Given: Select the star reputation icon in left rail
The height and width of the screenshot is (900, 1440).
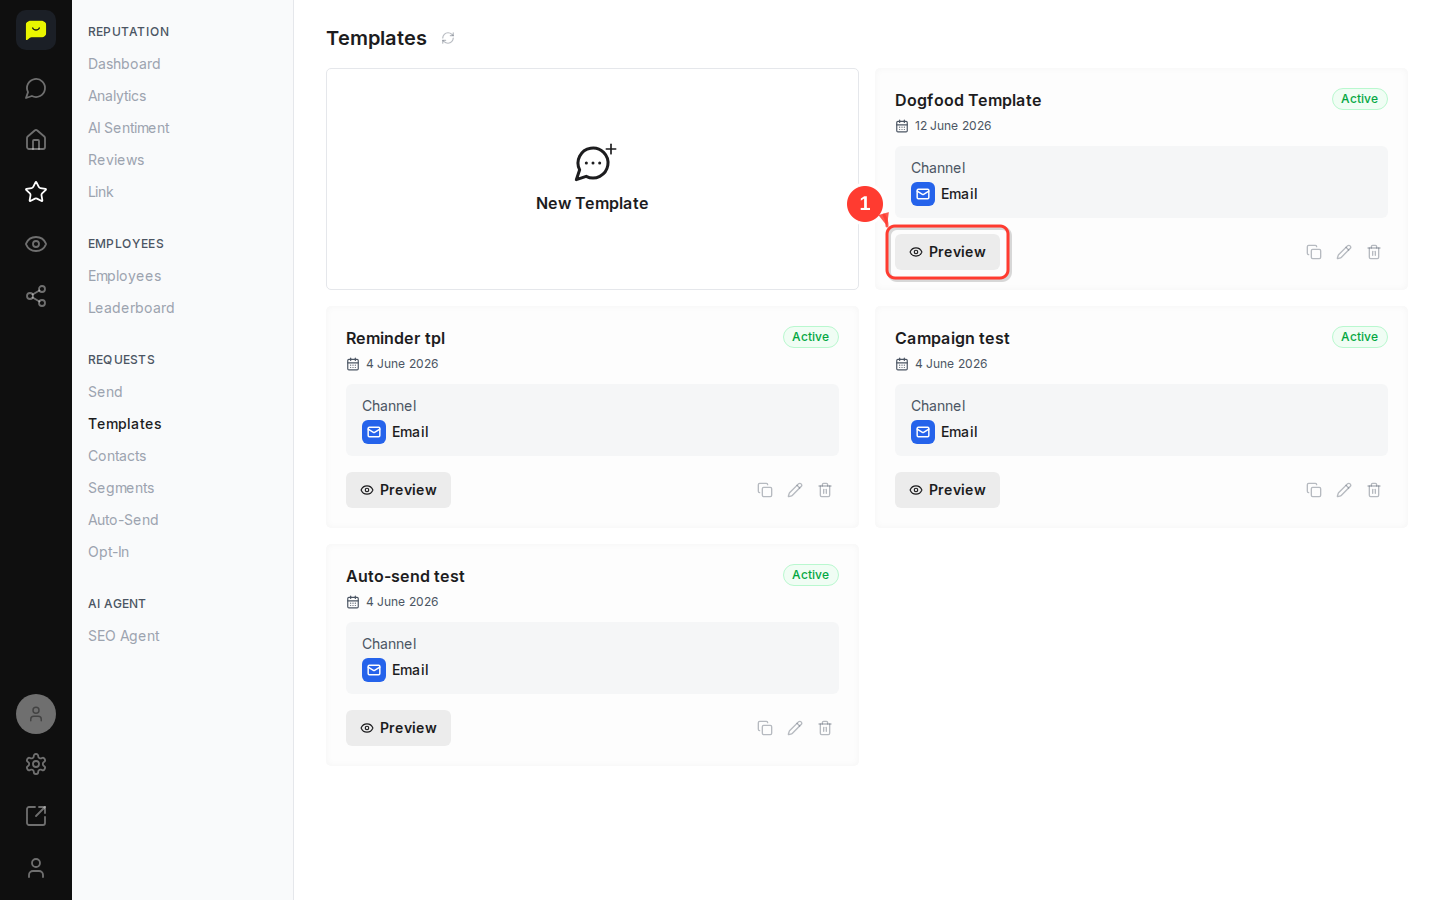Looking at the screenshot, I should pyautogui.click(x=36, y=192).
